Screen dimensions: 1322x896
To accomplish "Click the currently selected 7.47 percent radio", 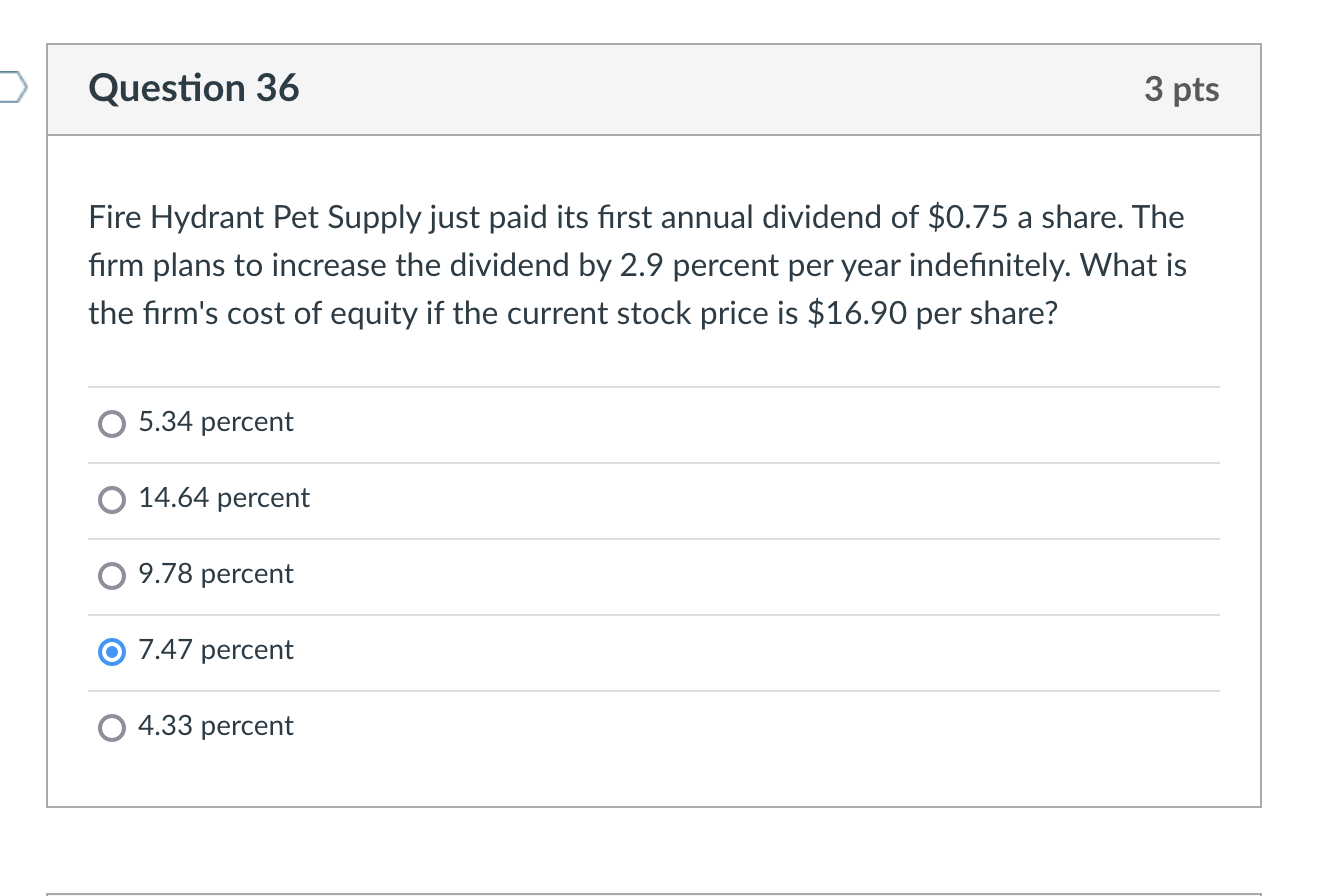I will click(x=111, y=651).
